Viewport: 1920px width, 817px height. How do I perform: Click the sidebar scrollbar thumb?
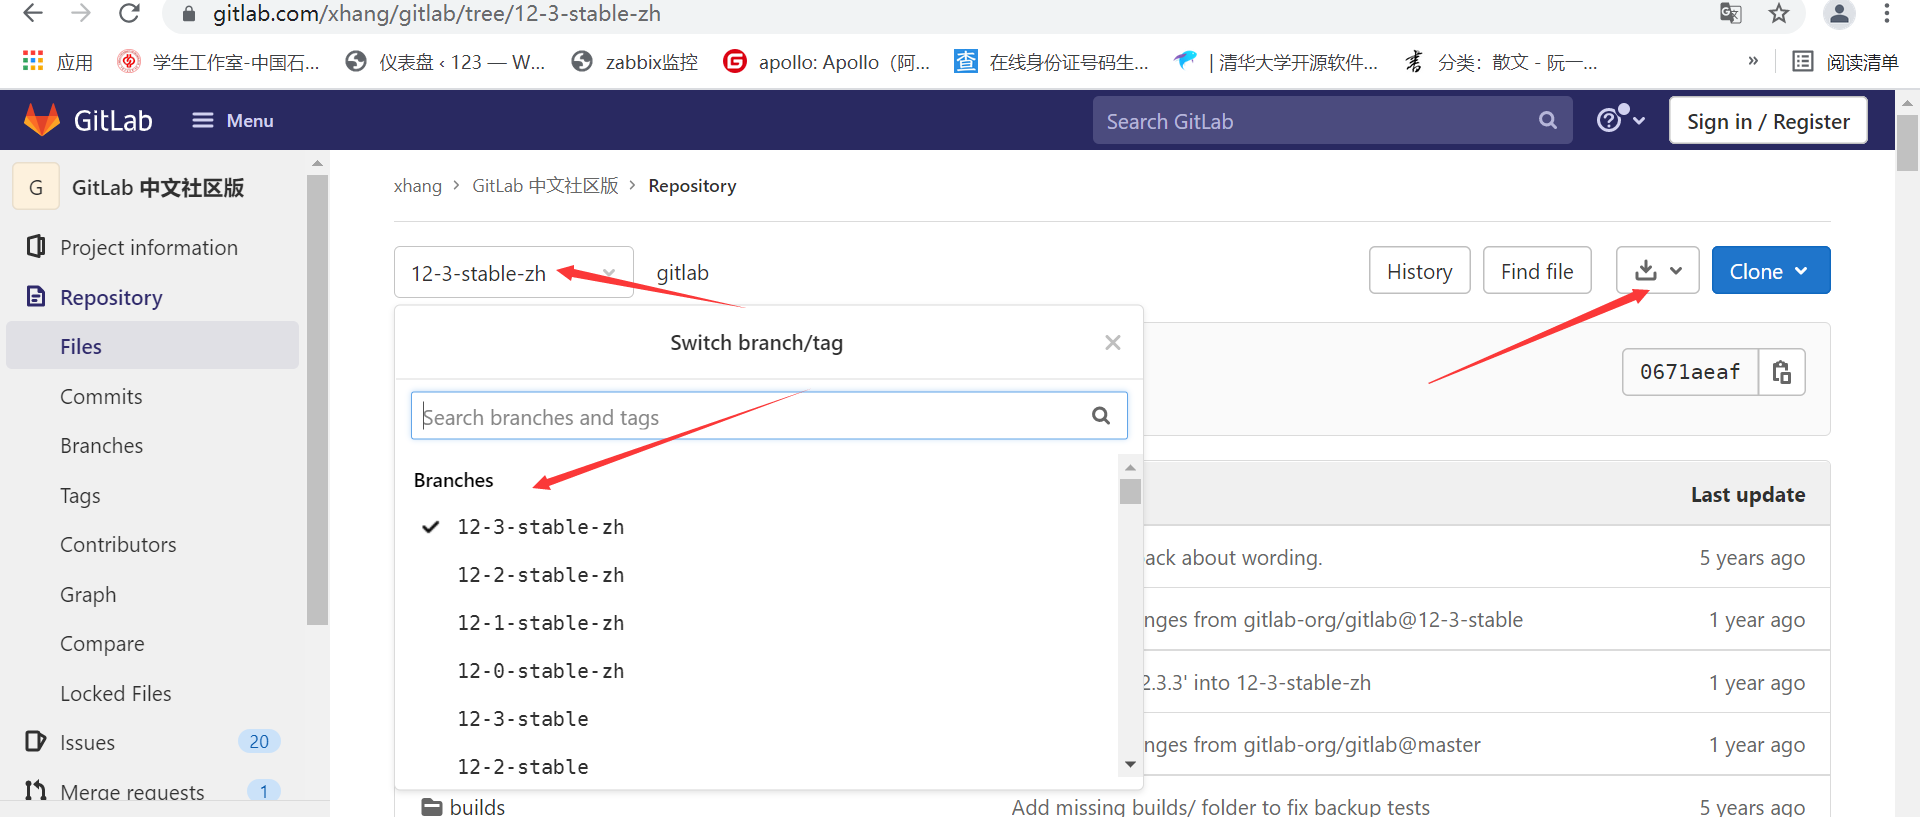click(x=317, y=400)
